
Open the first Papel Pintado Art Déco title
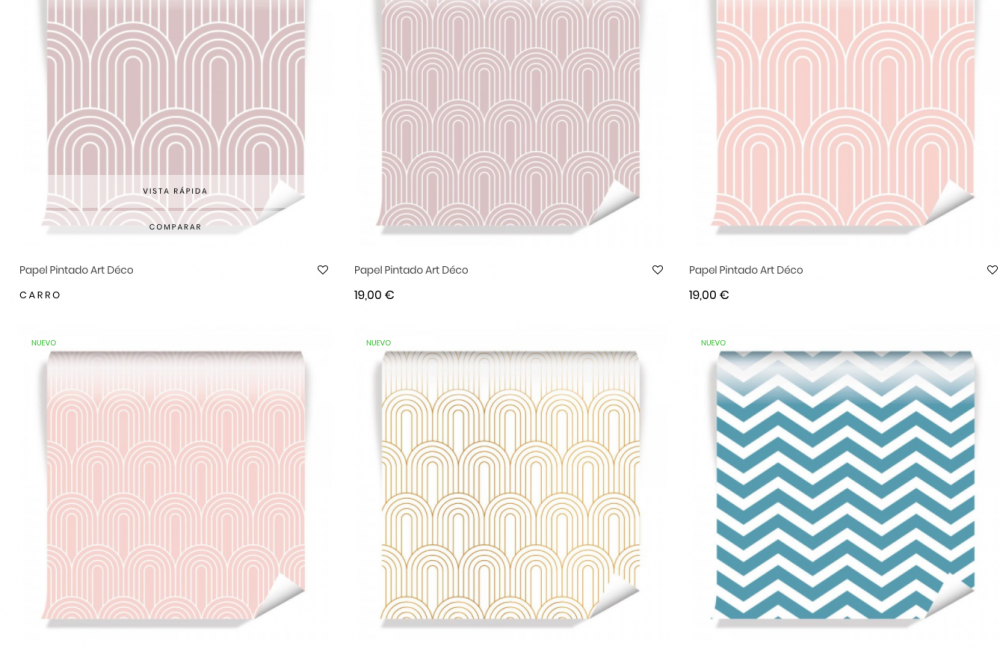76,270
